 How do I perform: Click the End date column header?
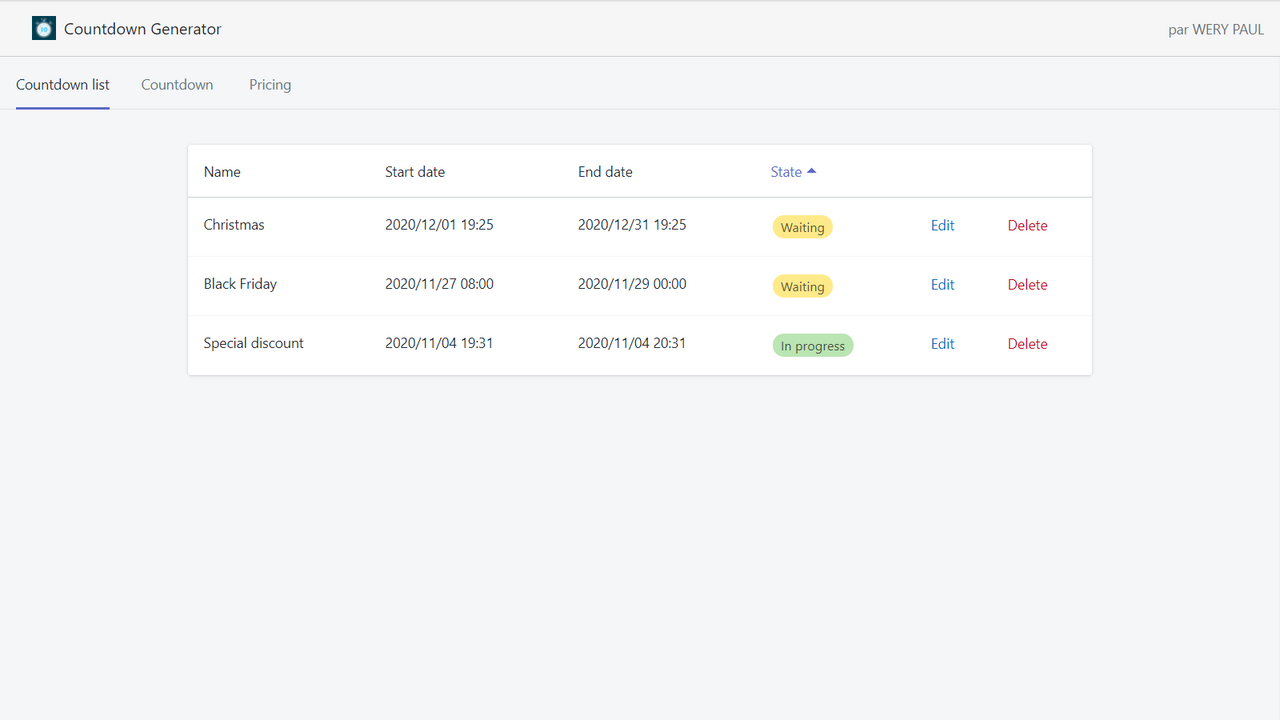point(605,172)
